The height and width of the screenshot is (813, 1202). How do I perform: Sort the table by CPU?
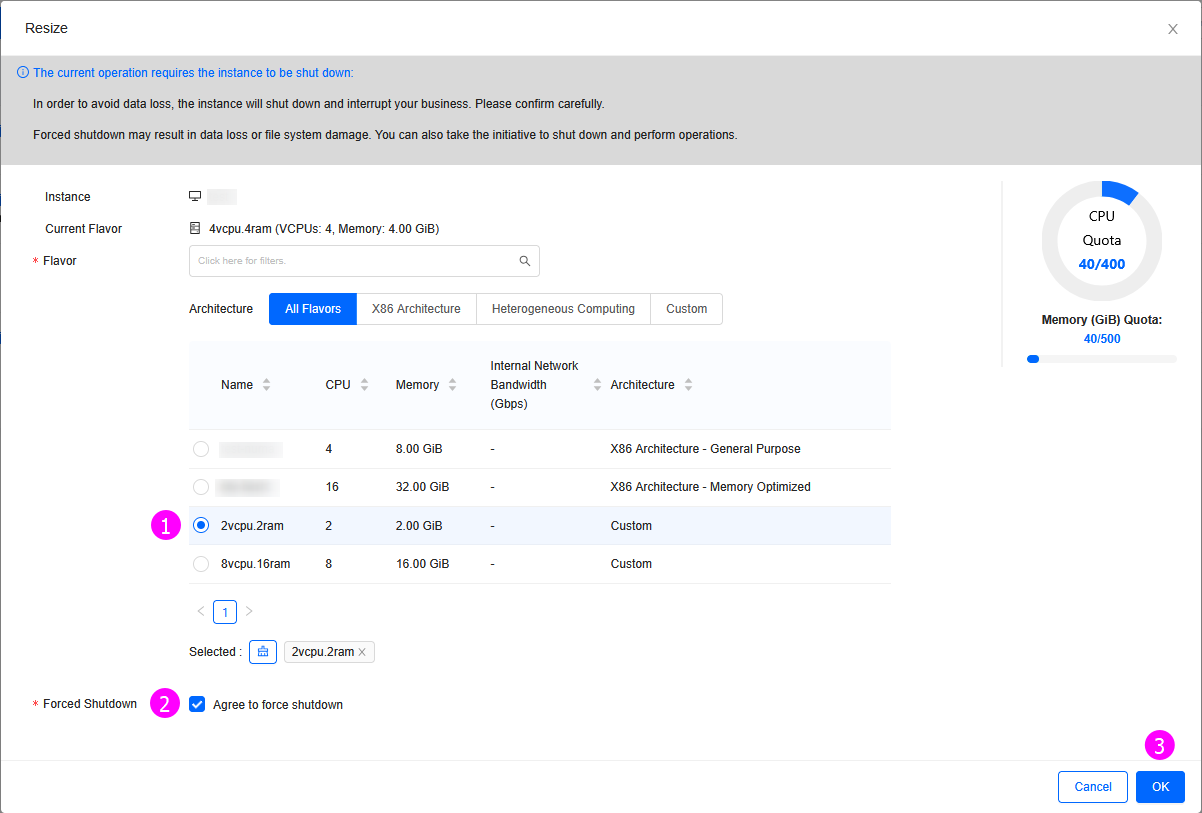click(x=364, y=385)
